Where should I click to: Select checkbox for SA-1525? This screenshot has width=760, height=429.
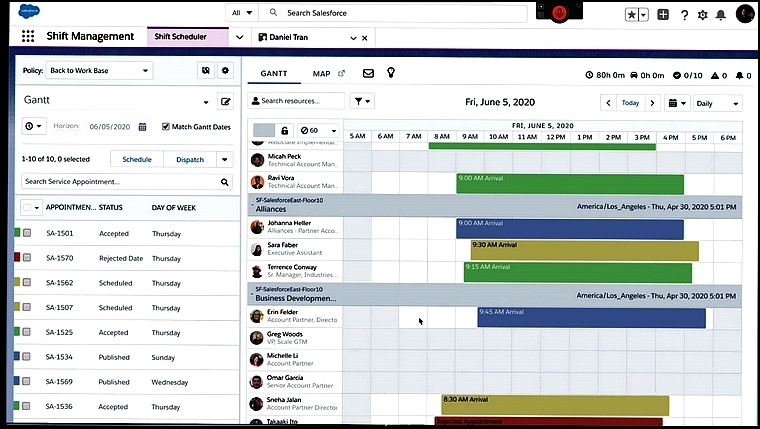pos(27,332)
